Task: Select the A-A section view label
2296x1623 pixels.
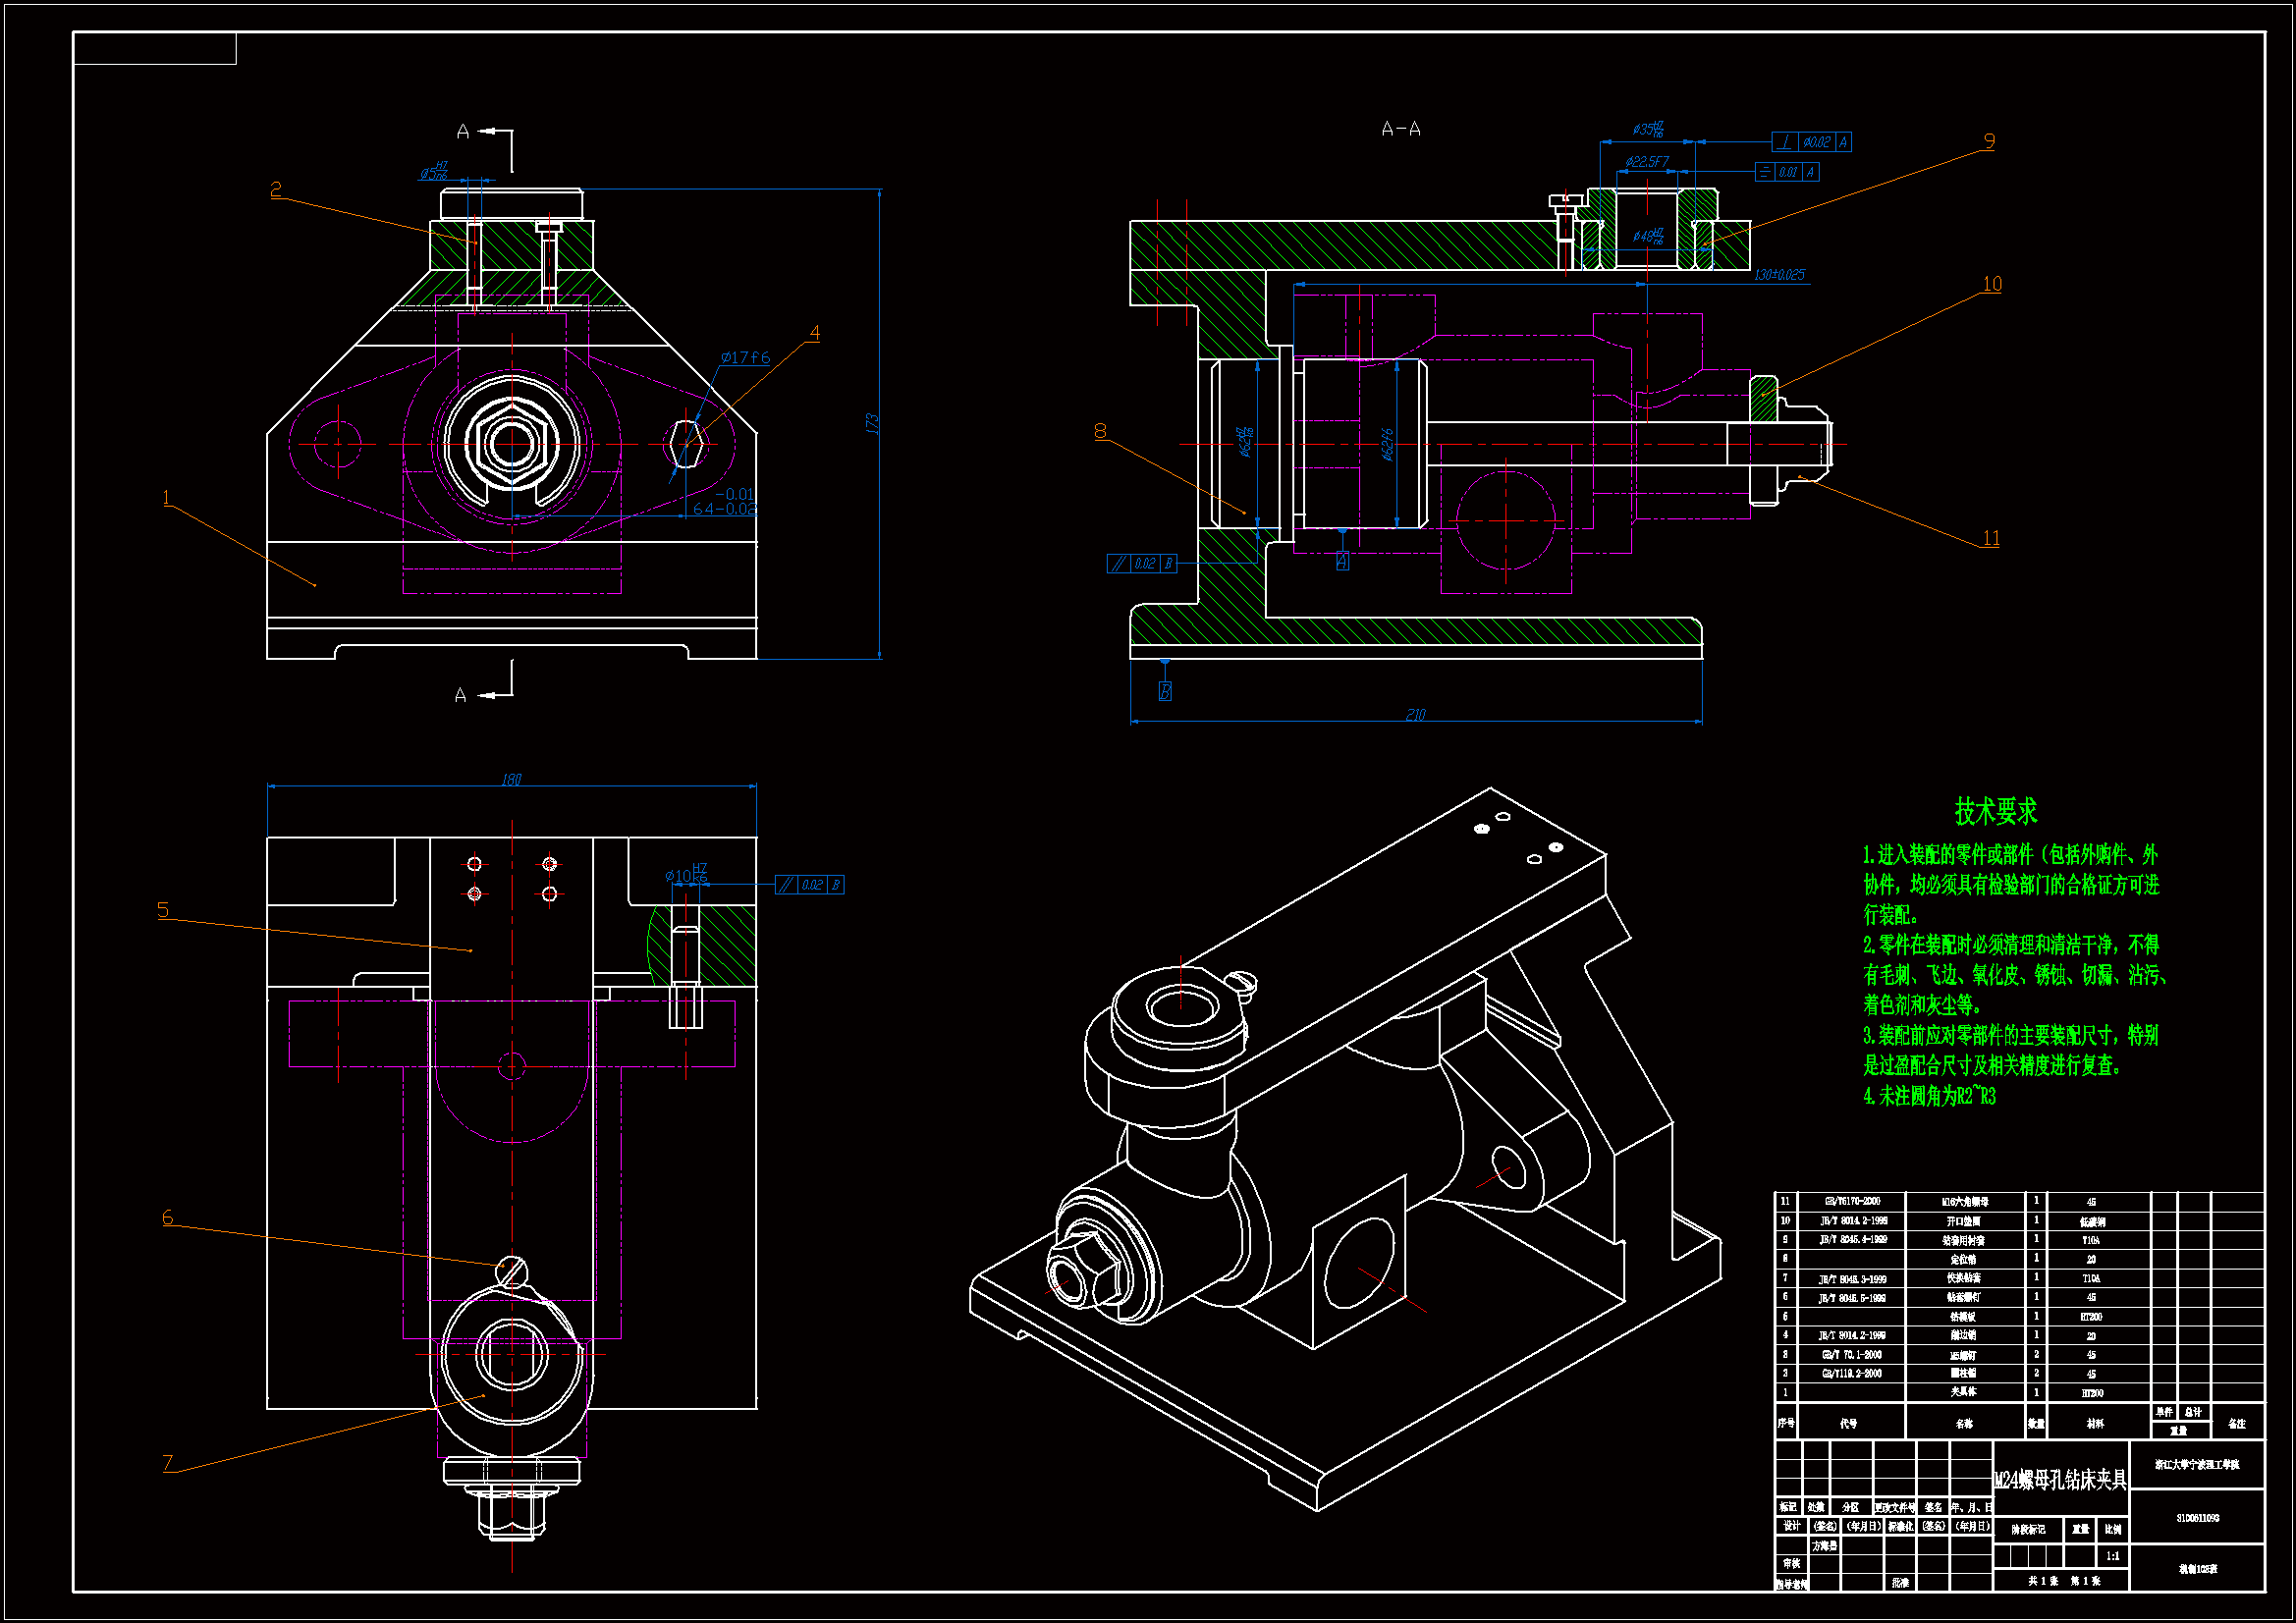Action: coord(1400,129)
